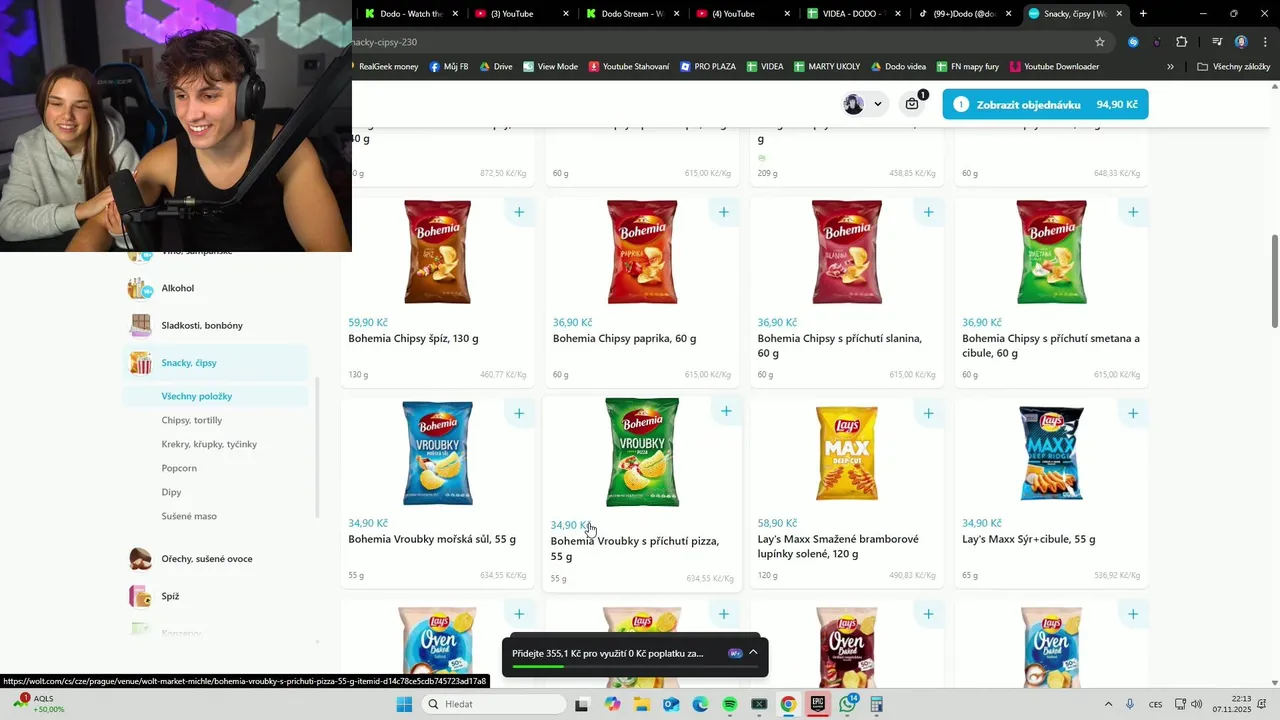
Task: Select Alkohol category in sidebar
Action: (x=215, y=288)
